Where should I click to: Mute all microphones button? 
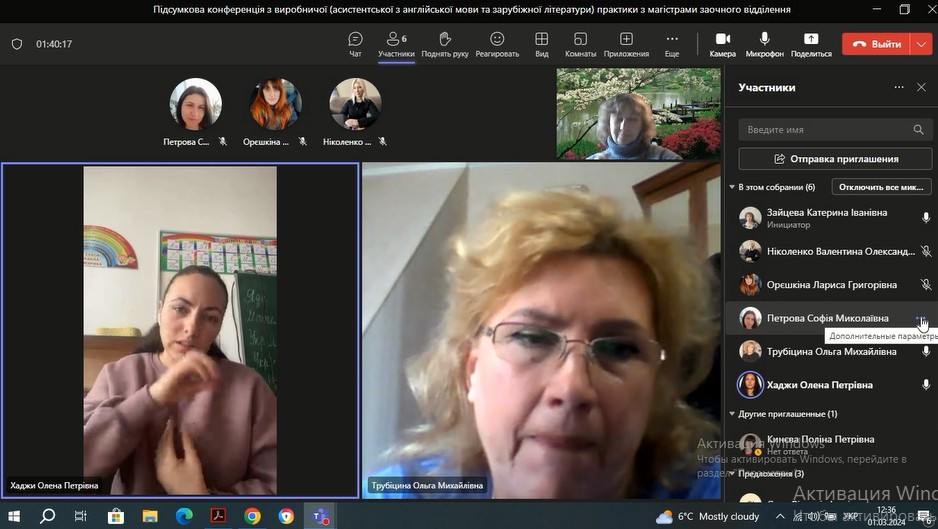pos(881,187)
